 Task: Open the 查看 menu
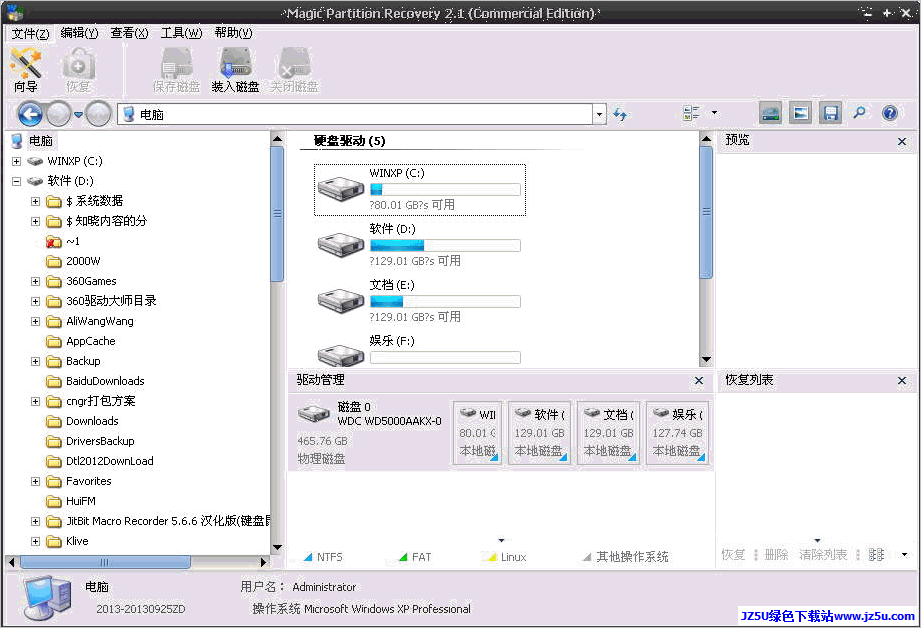tap(129, 33)
